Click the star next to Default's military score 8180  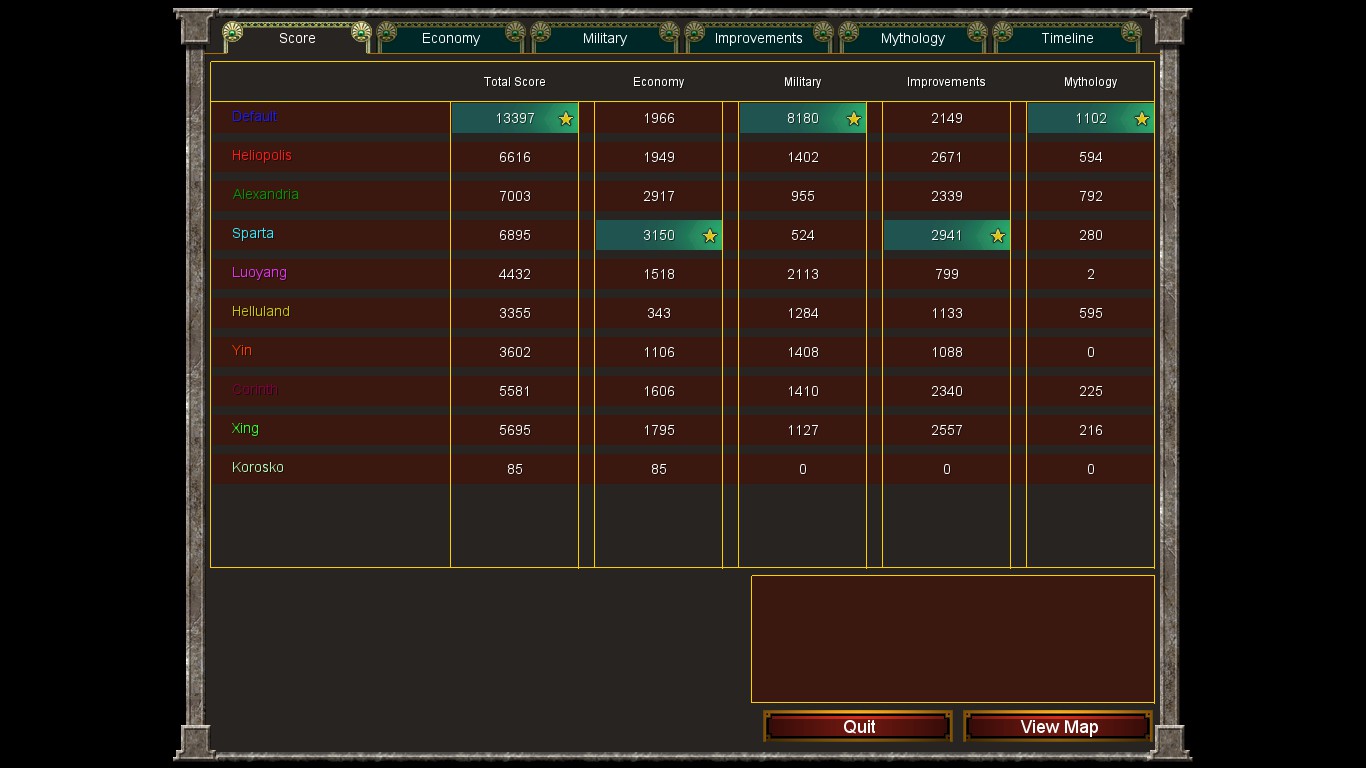click(854, 119)
